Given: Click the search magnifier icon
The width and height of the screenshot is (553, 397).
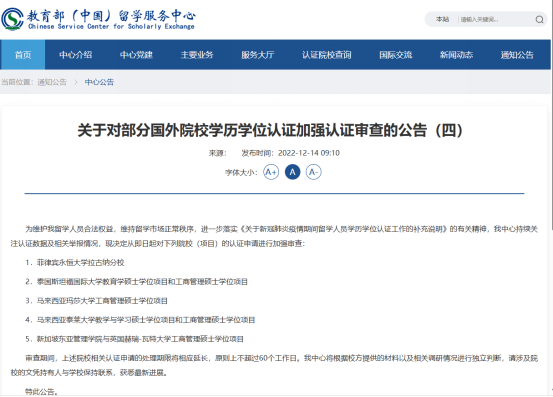Looking at the screenshot, I should 539,19.
